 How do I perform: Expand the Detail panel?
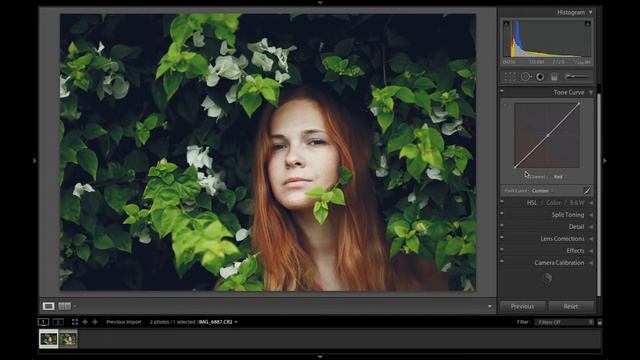point(591,227)
